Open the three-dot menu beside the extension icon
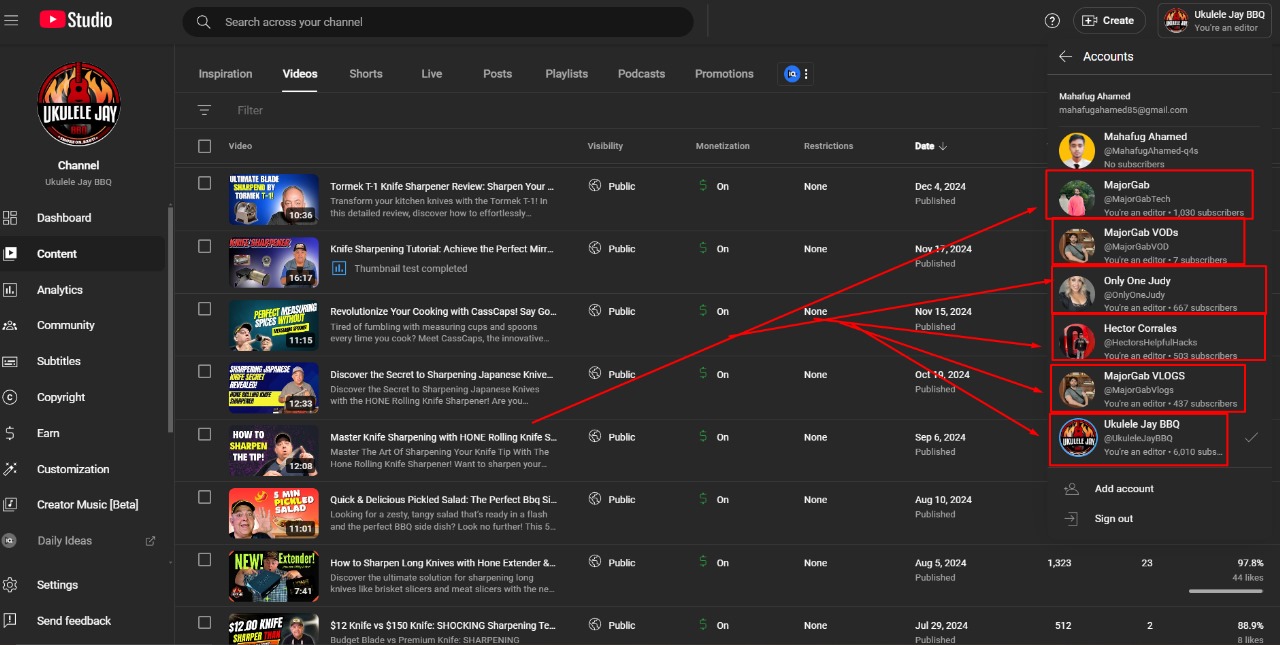The image size is (1280, 645). click(807, 73)
